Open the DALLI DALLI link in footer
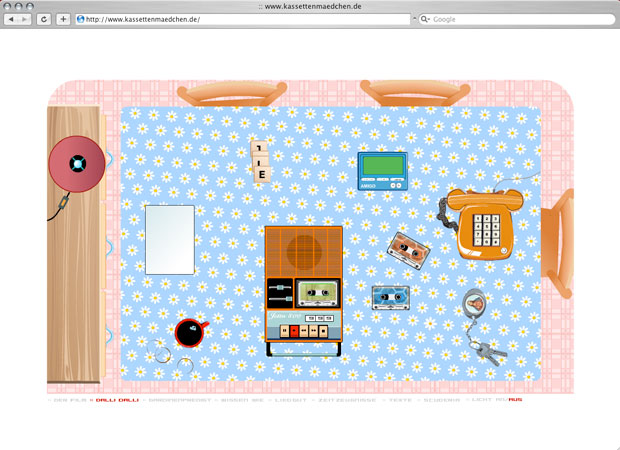The height and width of the screenshot is (450, 620). (x=116, y=399)
